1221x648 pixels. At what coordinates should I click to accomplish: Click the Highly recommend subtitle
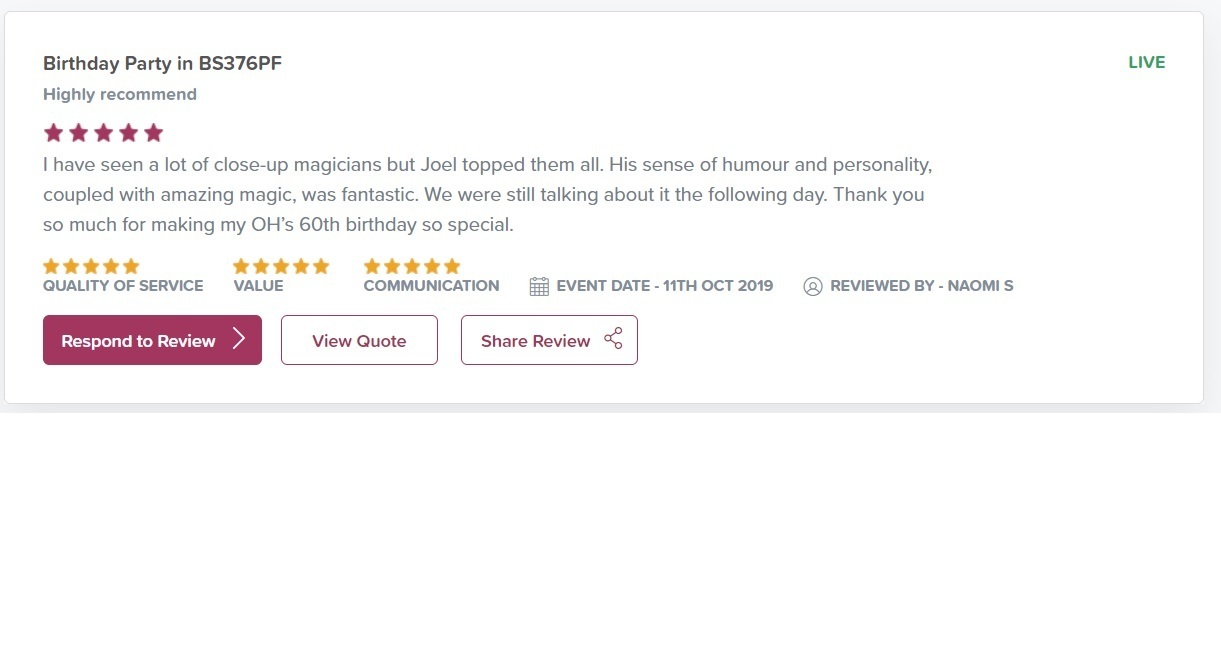[x=120, y=94]
